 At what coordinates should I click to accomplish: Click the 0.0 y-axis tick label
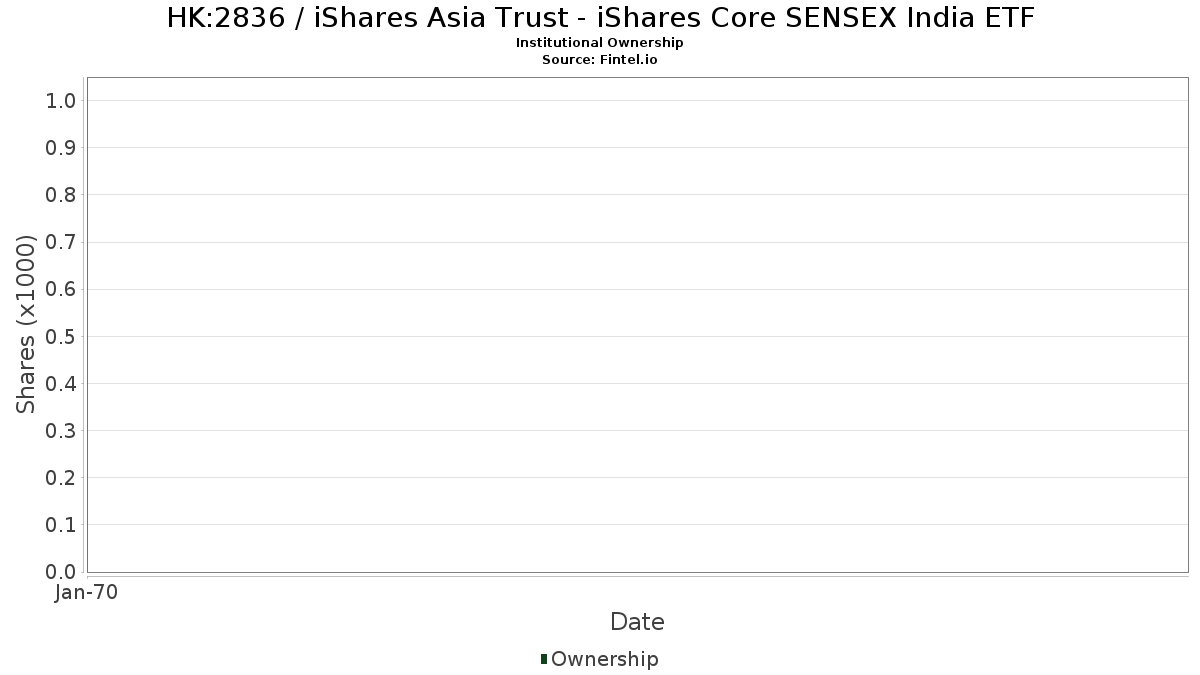(x=61, y=571)
